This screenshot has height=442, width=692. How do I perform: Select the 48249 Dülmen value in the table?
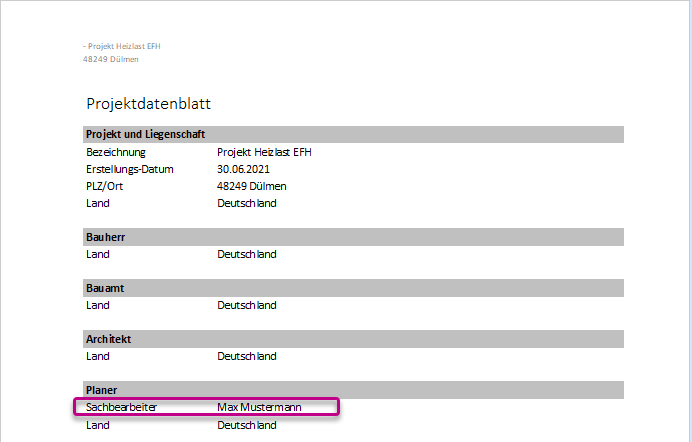tap(252, 186)
